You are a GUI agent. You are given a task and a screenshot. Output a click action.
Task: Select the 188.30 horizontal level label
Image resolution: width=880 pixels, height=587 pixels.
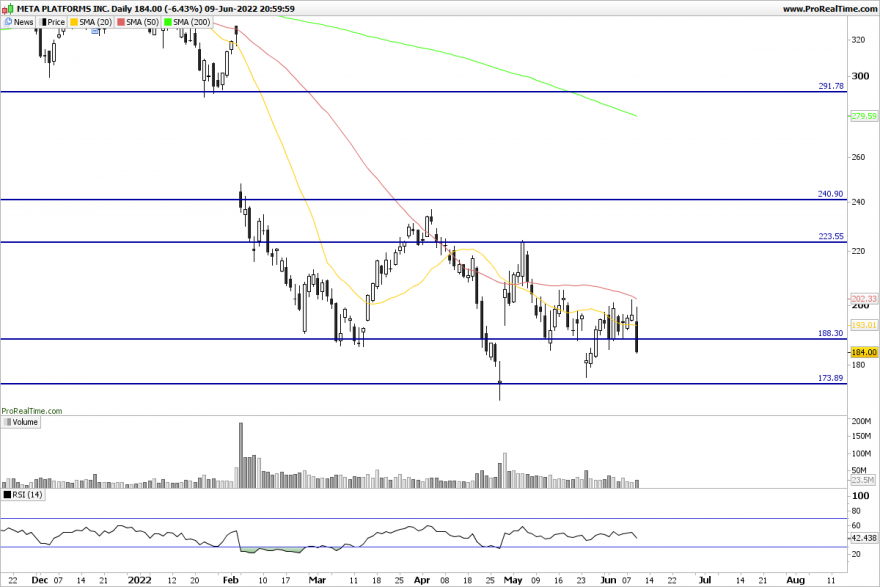(x=831, y=333)
